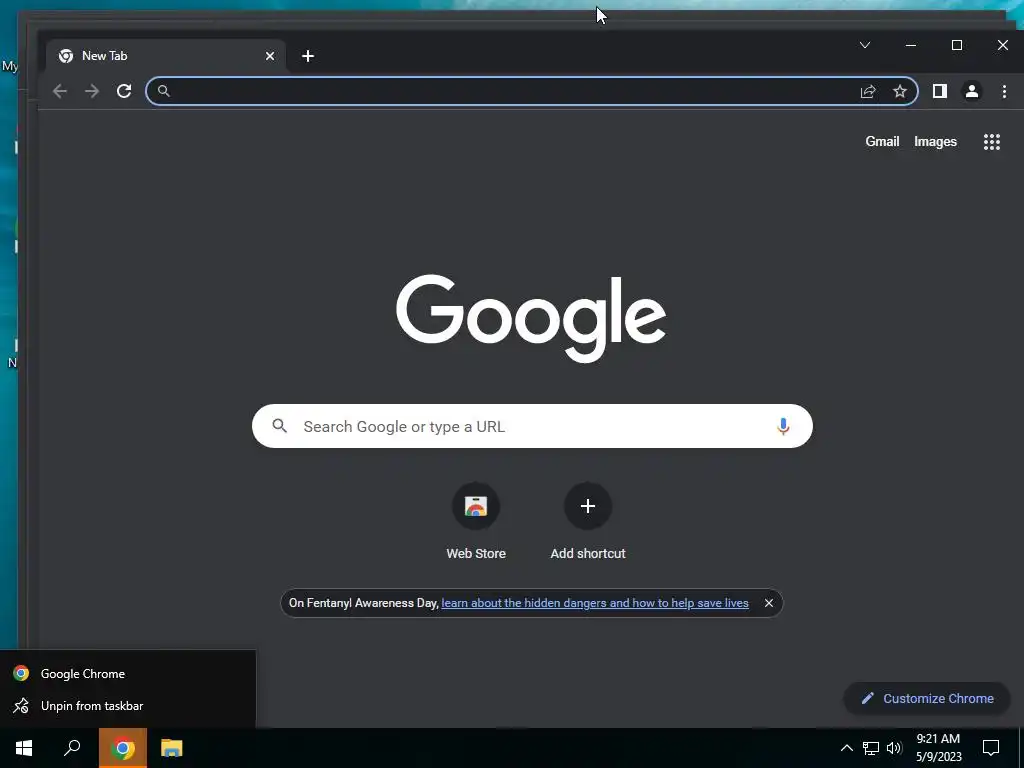This screenshot has width=1024, height=768.
Task: Follow the learn about hidden dangers link
Action: (x=595, y=603)
